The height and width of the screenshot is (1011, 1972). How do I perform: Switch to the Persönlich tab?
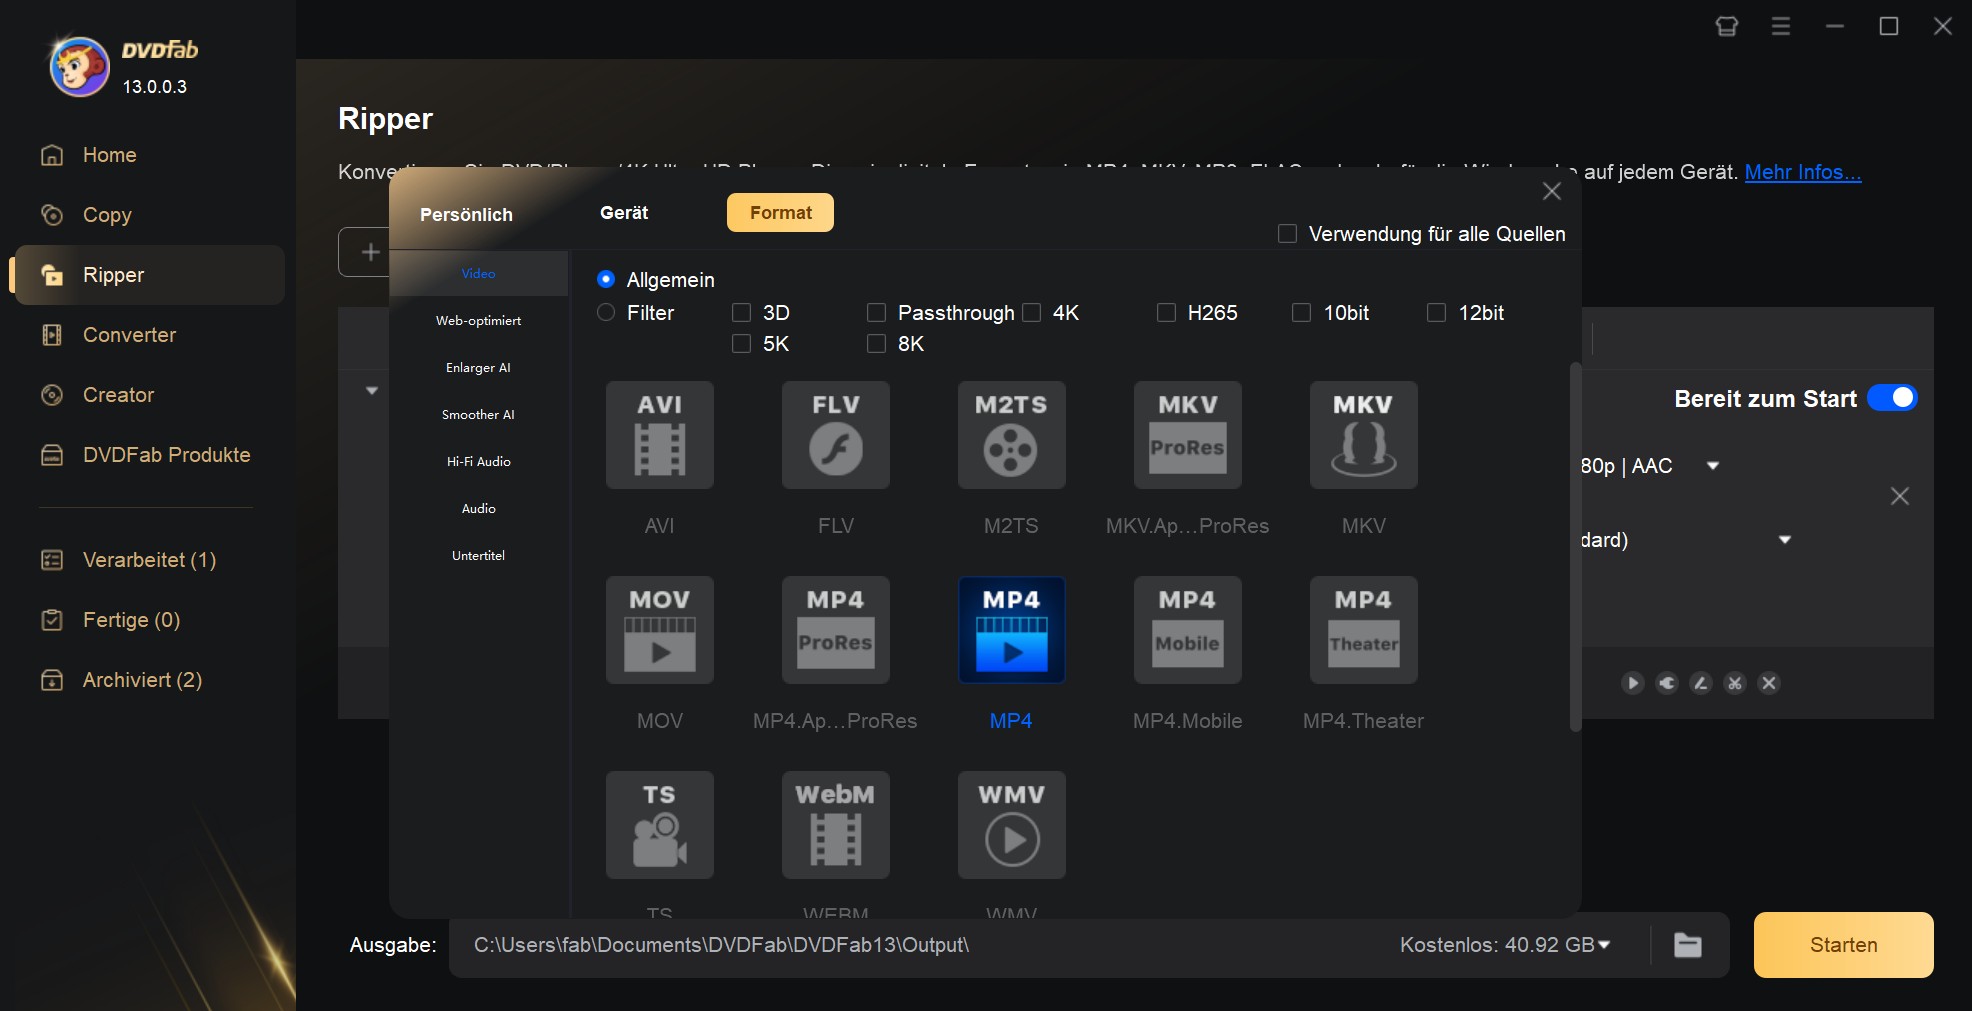tap(466, 215)
